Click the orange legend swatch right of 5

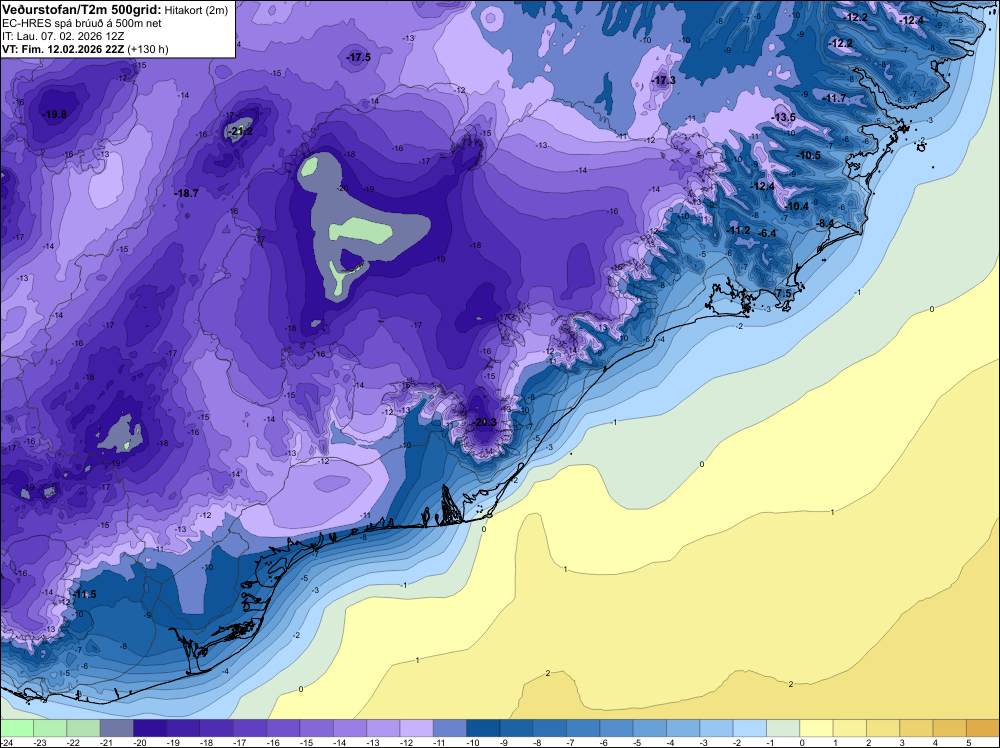(982, 728)
